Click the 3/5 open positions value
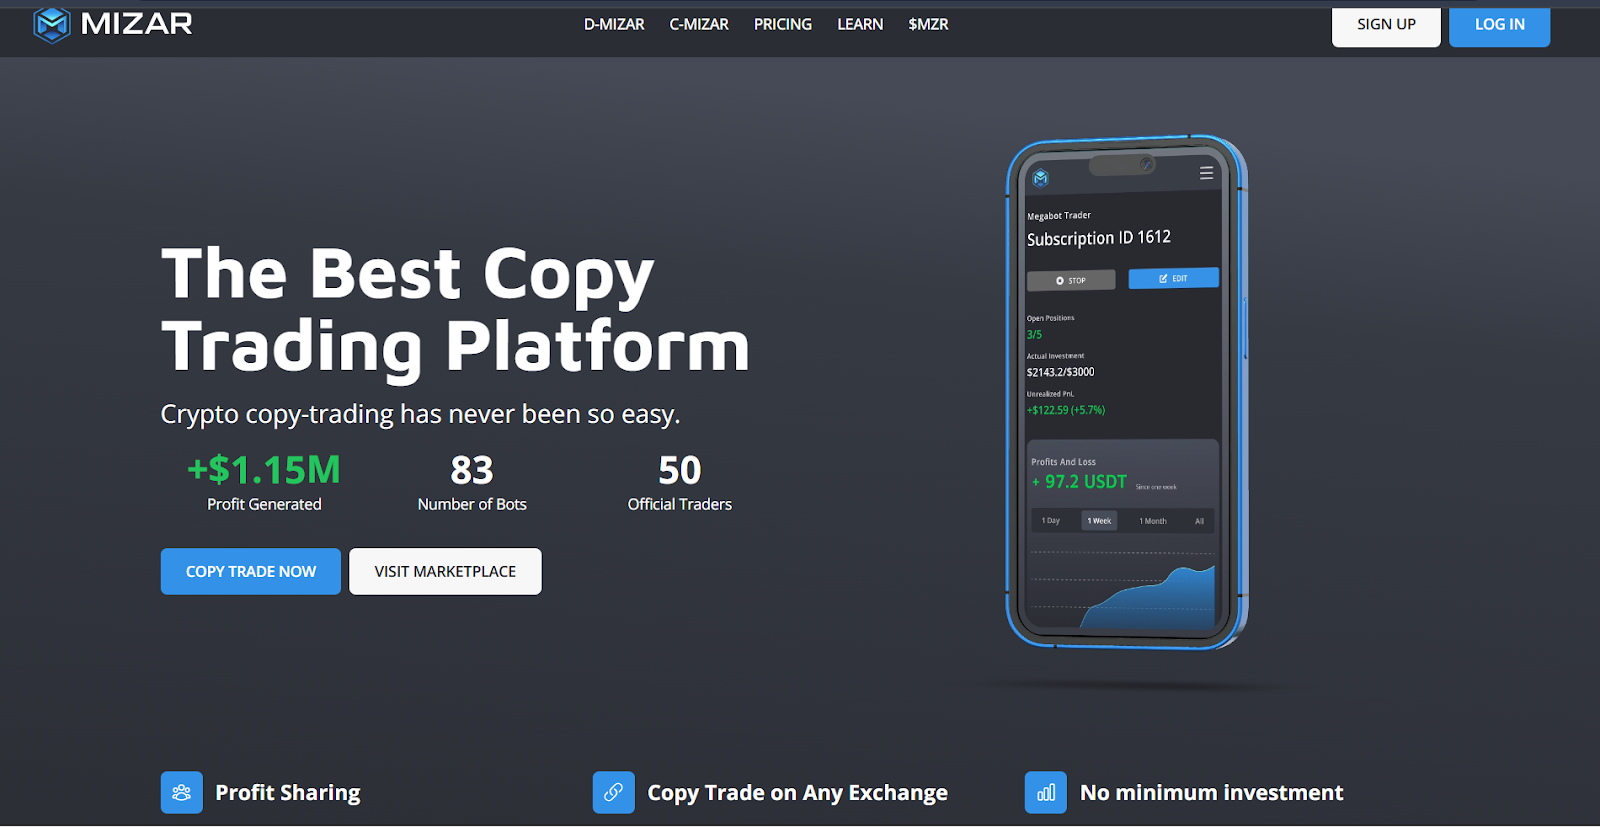 pos(1034,335)
